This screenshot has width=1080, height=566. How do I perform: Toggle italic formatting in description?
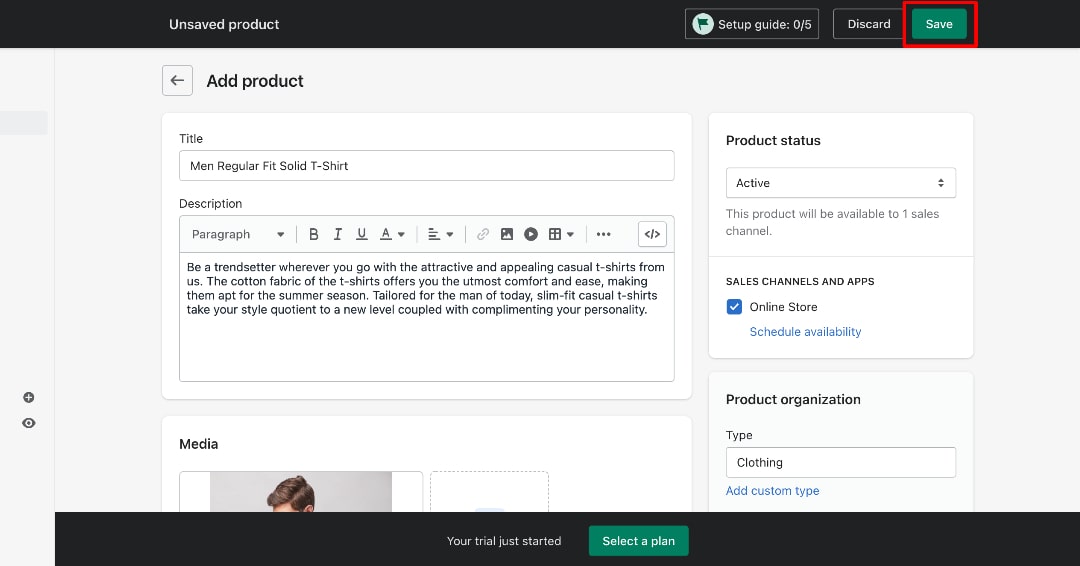(338, 234)
